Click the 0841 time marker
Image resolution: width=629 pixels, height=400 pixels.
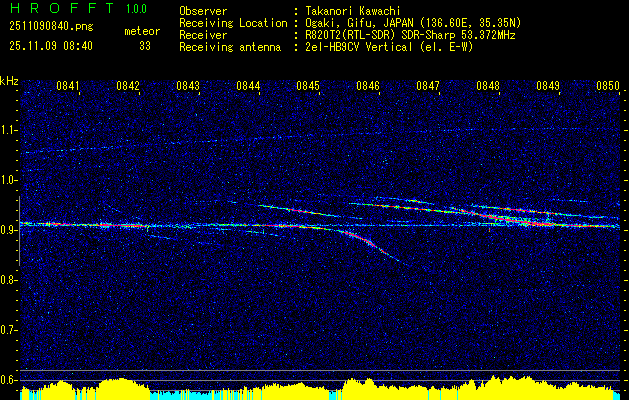pyautogui.click(x=68, y=85)
